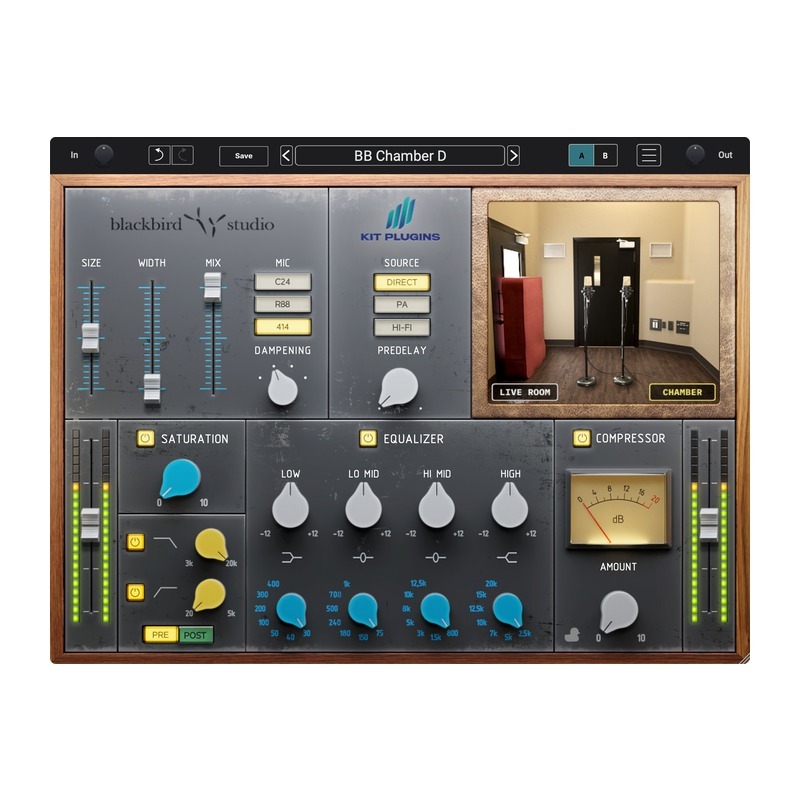Click the duck icon in Compressor panel
The height and width of the screenshot is (800, 800).
tap(572, 635)
